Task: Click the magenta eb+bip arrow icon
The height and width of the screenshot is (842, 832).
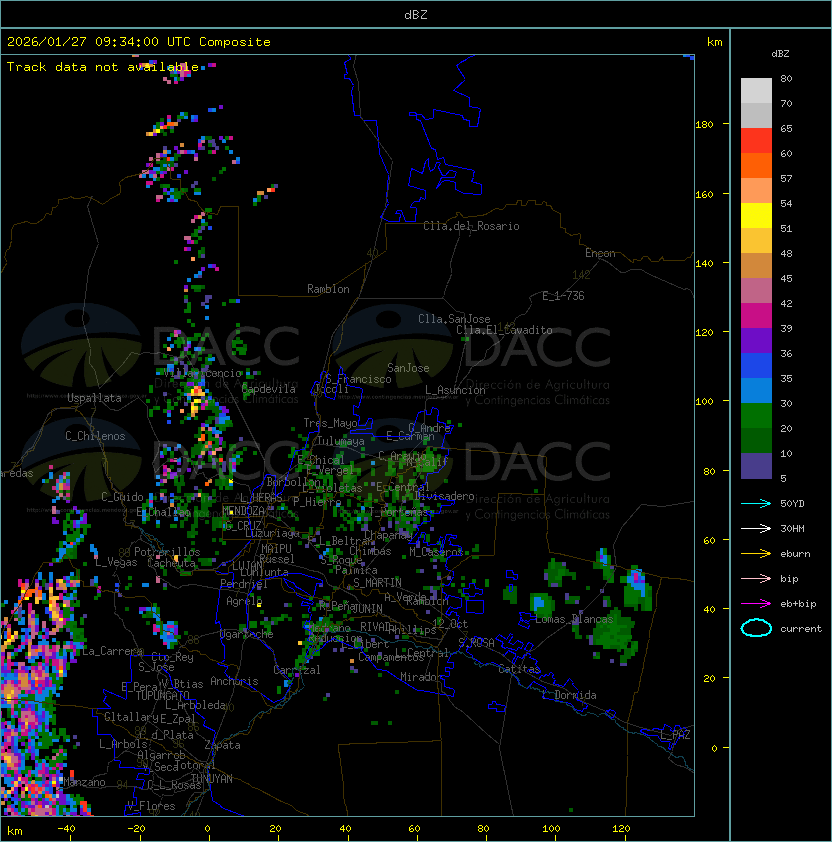Action: coord(756,603)
